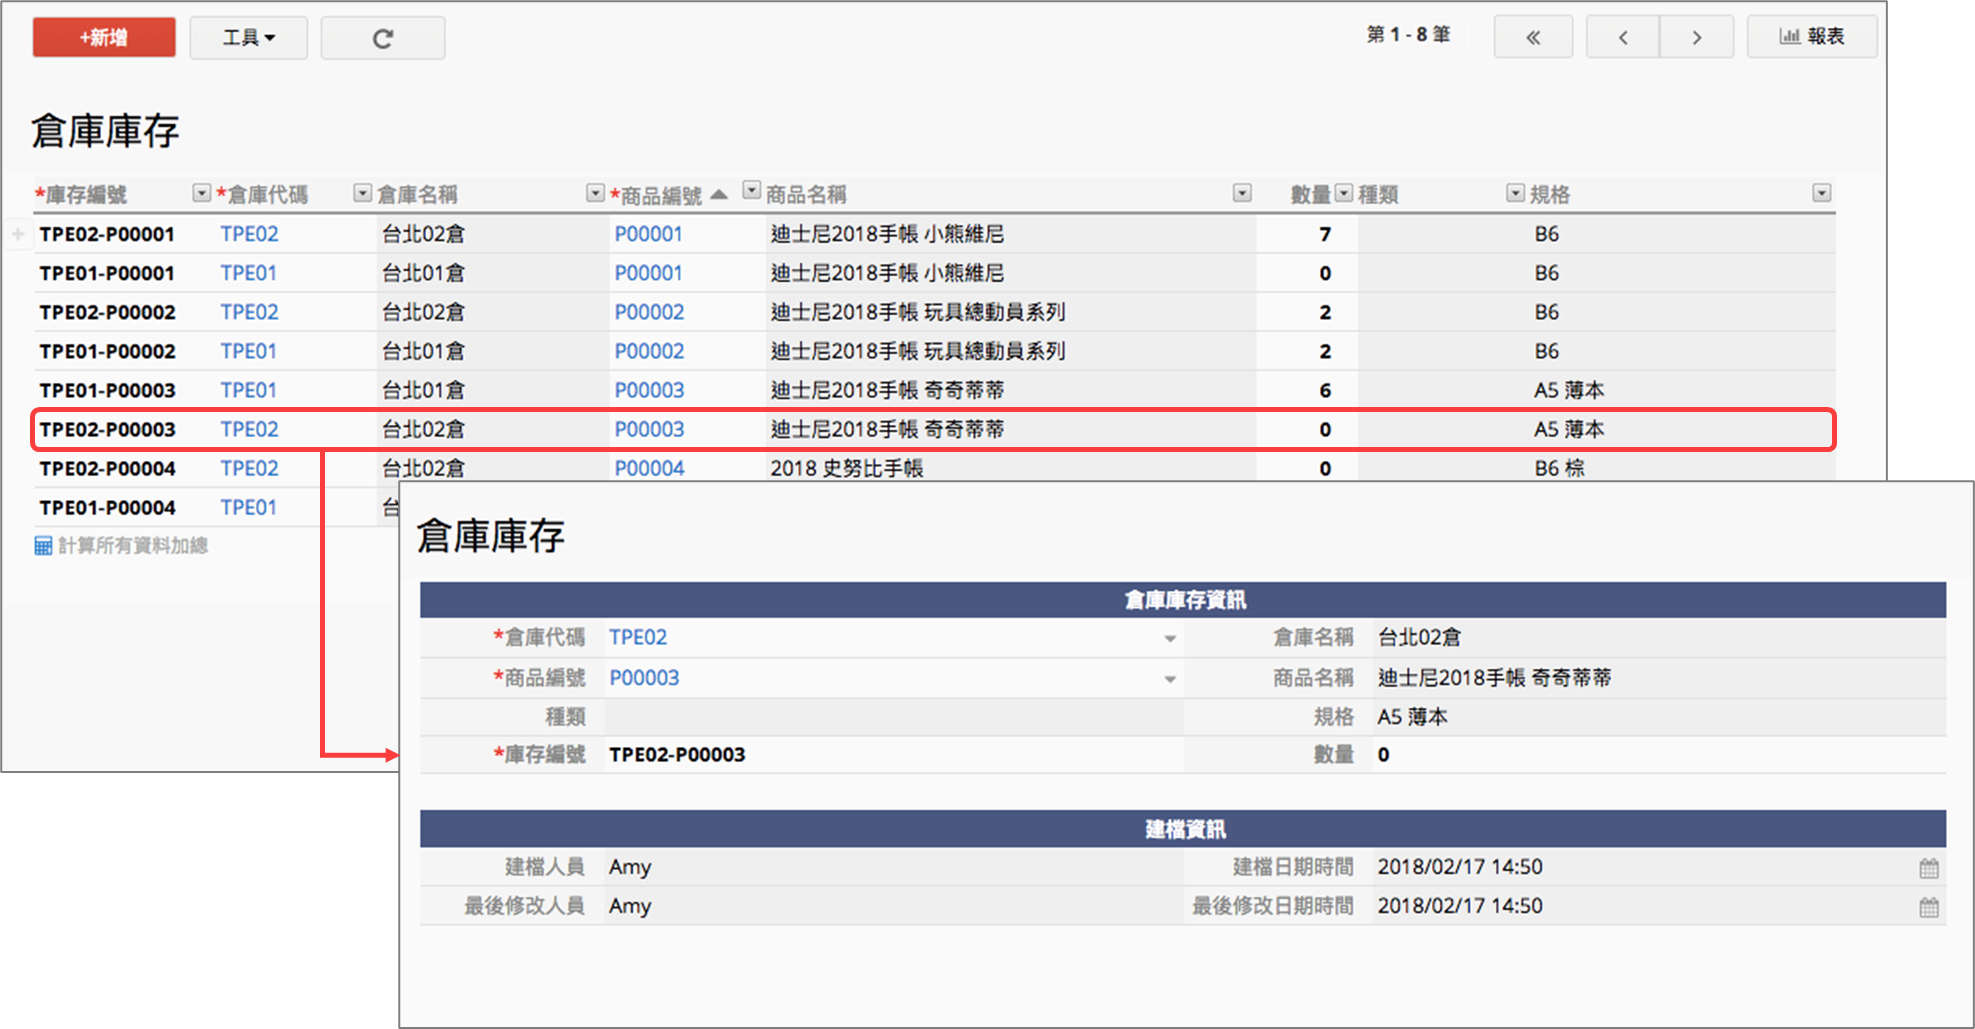Click sort arrow on 商品編號 column
This screenshot has height=1029, width=1975.
(x=719, y=194)
